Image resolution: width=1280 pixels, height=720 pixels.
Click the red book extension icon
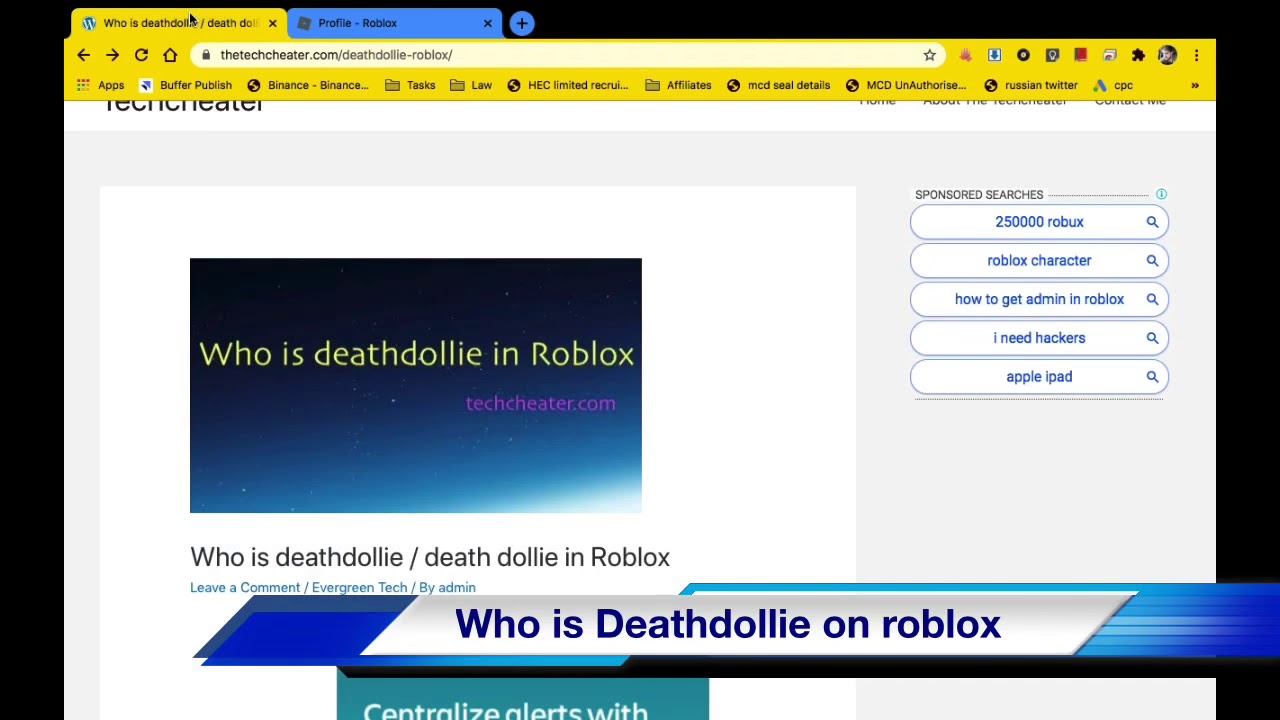1081,55
